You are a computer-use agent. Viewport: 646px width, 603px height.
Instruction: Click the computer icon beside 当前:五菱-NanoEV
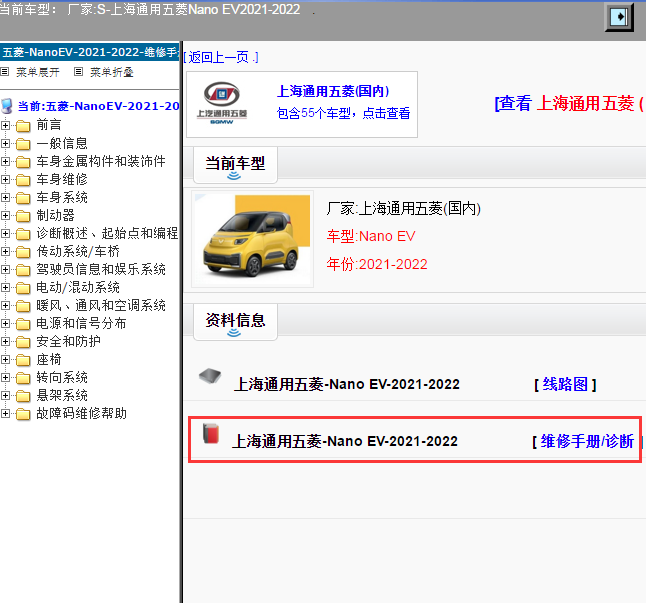(7, 106)
